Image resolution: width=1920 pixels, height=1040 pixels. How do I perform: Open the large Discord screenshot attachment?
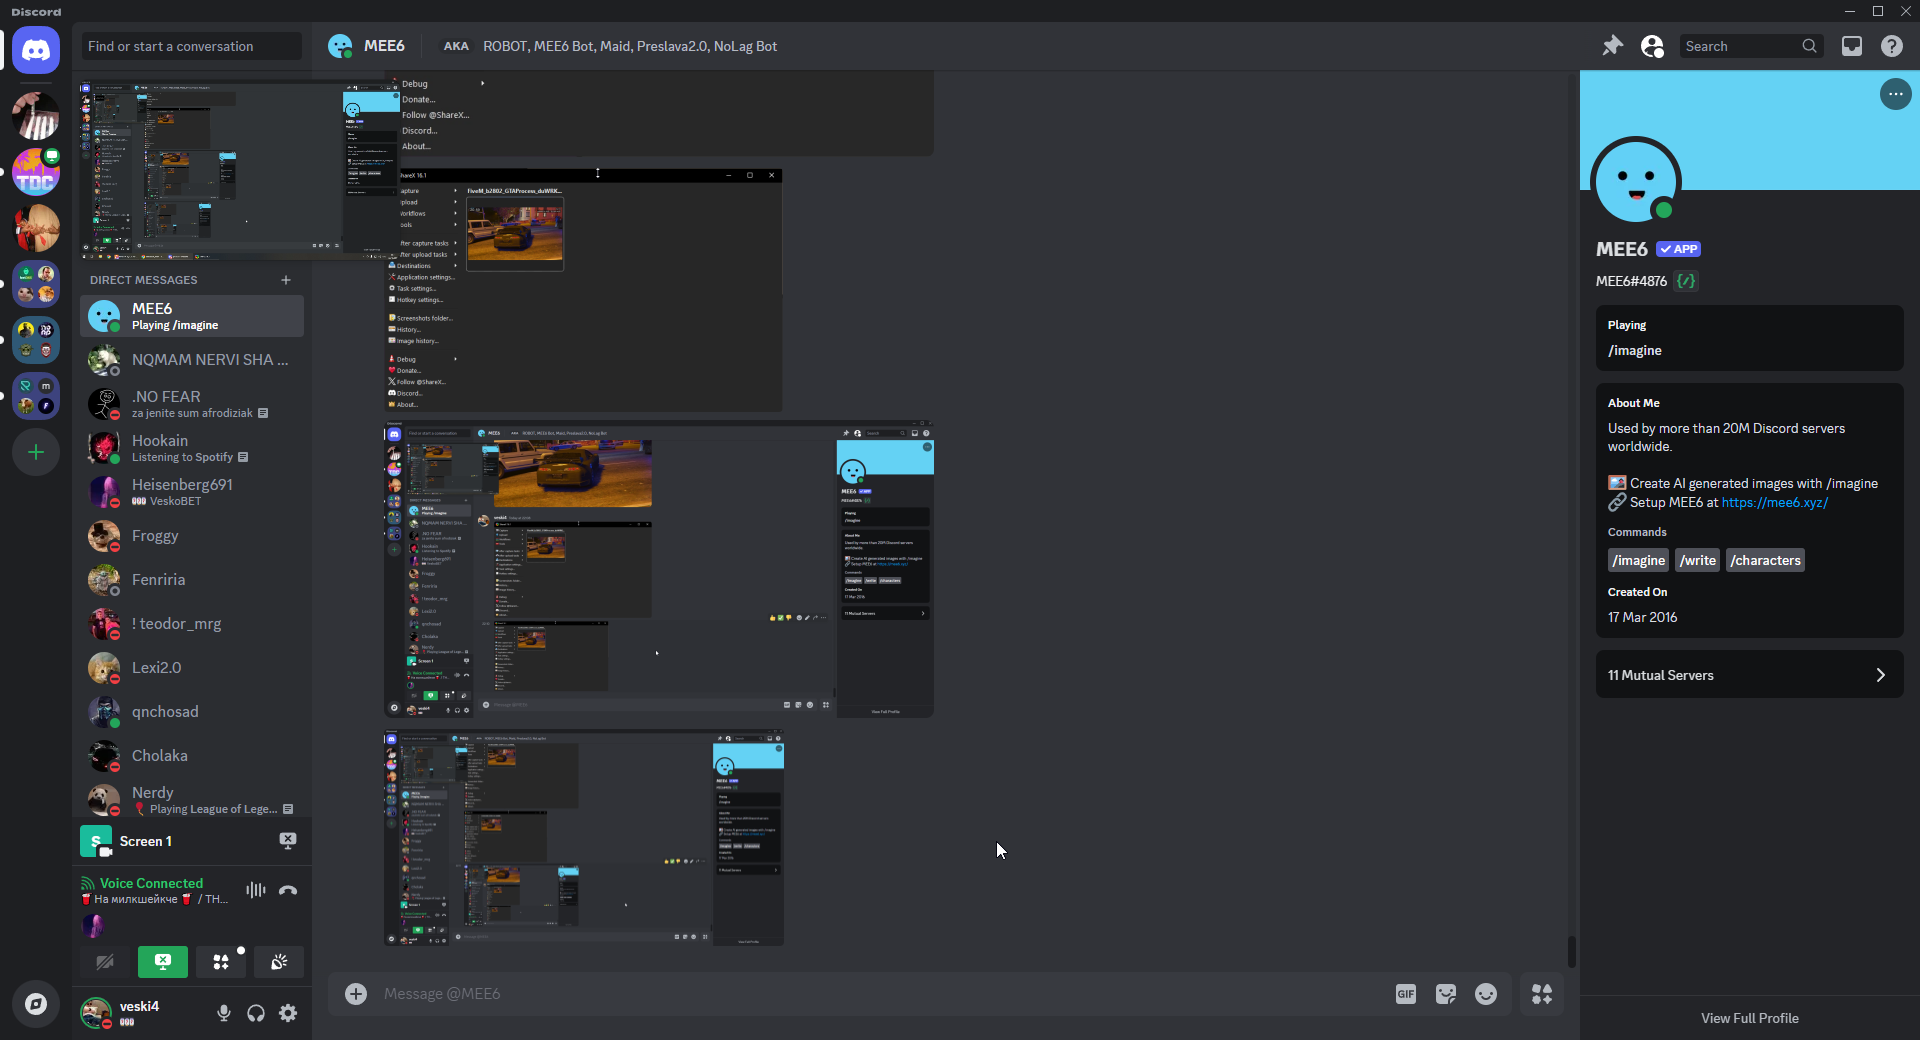coord(659,569)
